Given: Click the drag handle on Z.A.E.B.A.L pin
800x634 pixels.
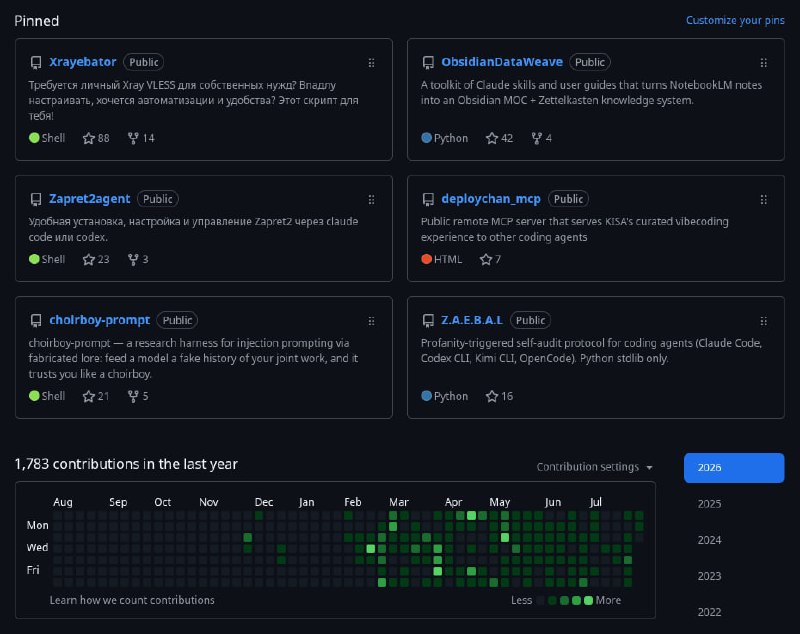Looking at the screenshot, I should 763,321.
